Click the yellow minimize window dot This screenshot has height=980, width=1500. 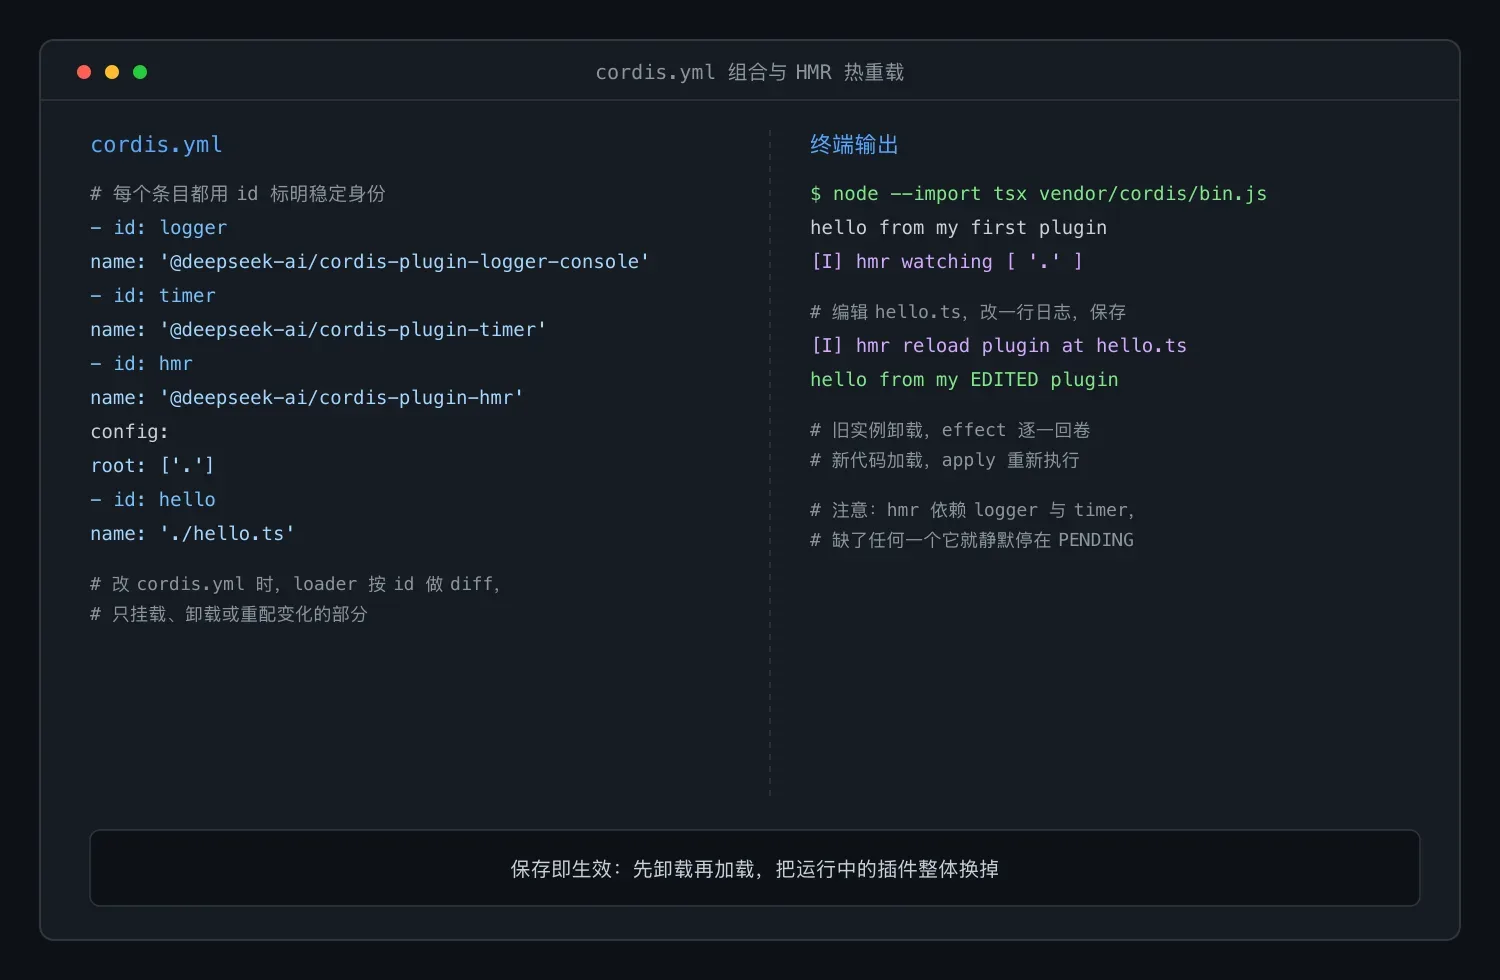coord(112,72)
